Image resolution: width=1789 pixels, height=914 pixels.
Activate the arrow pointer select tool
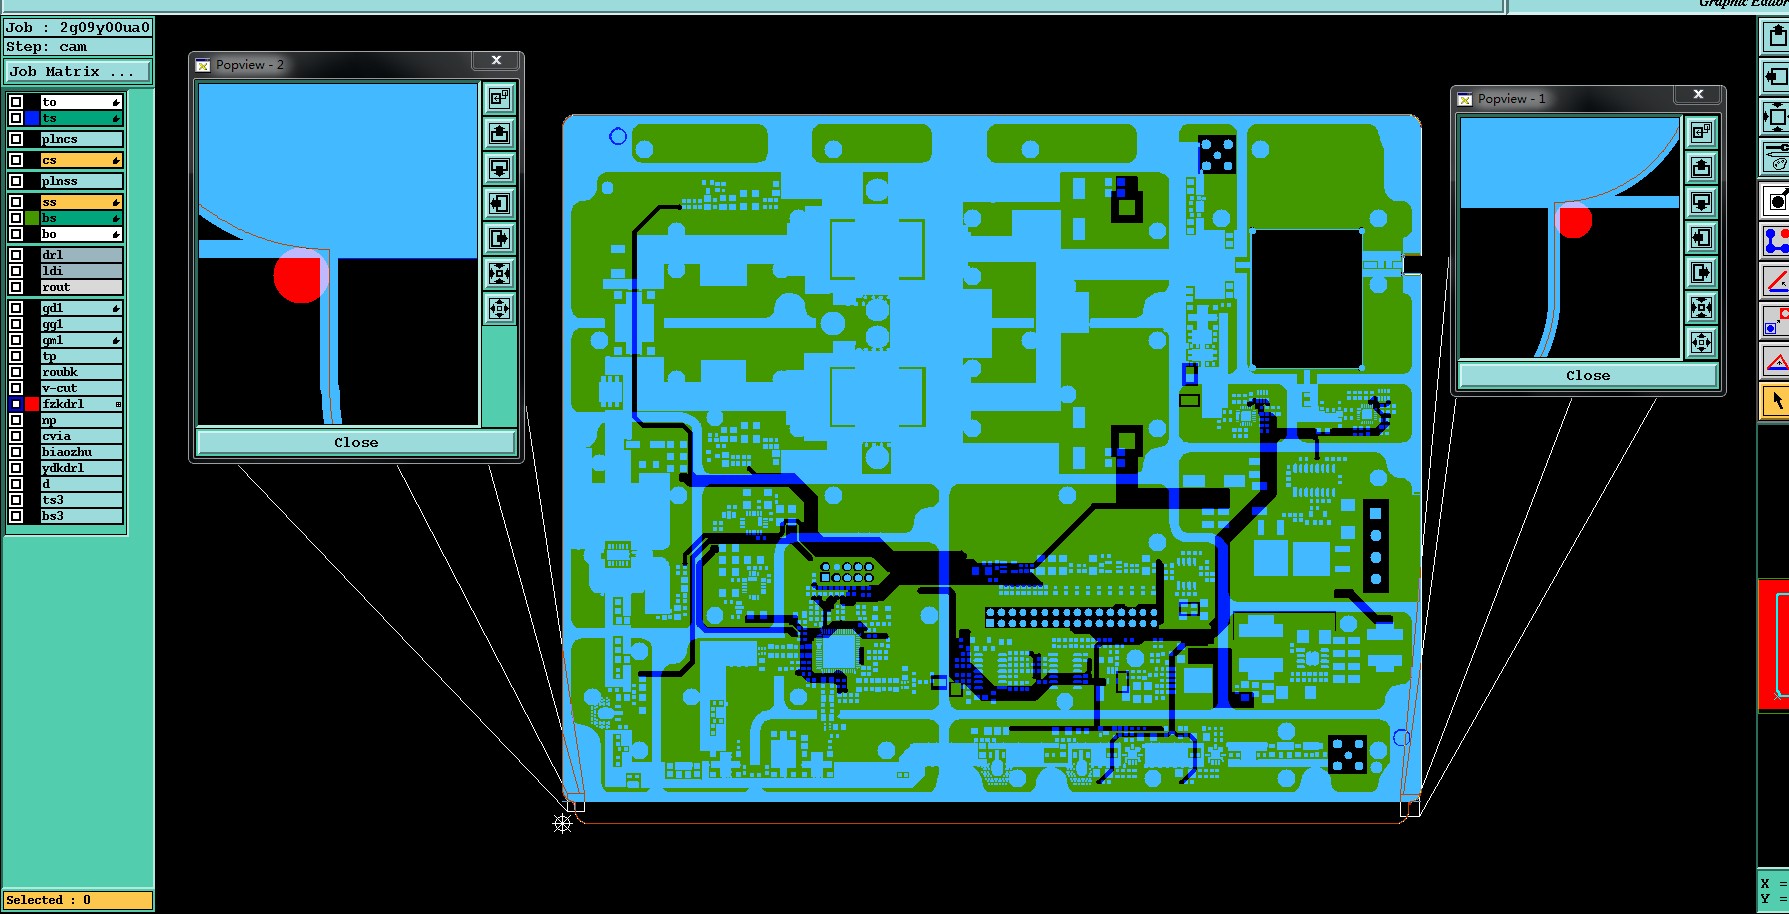pos(1775,401)
